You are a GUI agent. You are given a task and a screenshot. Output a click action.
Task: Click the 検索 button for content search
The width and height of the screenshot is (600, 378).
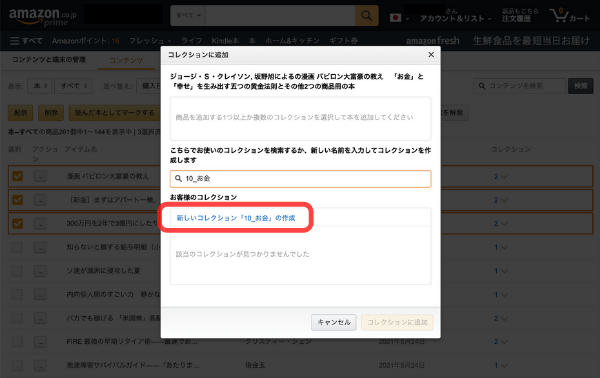click(580, 86)
